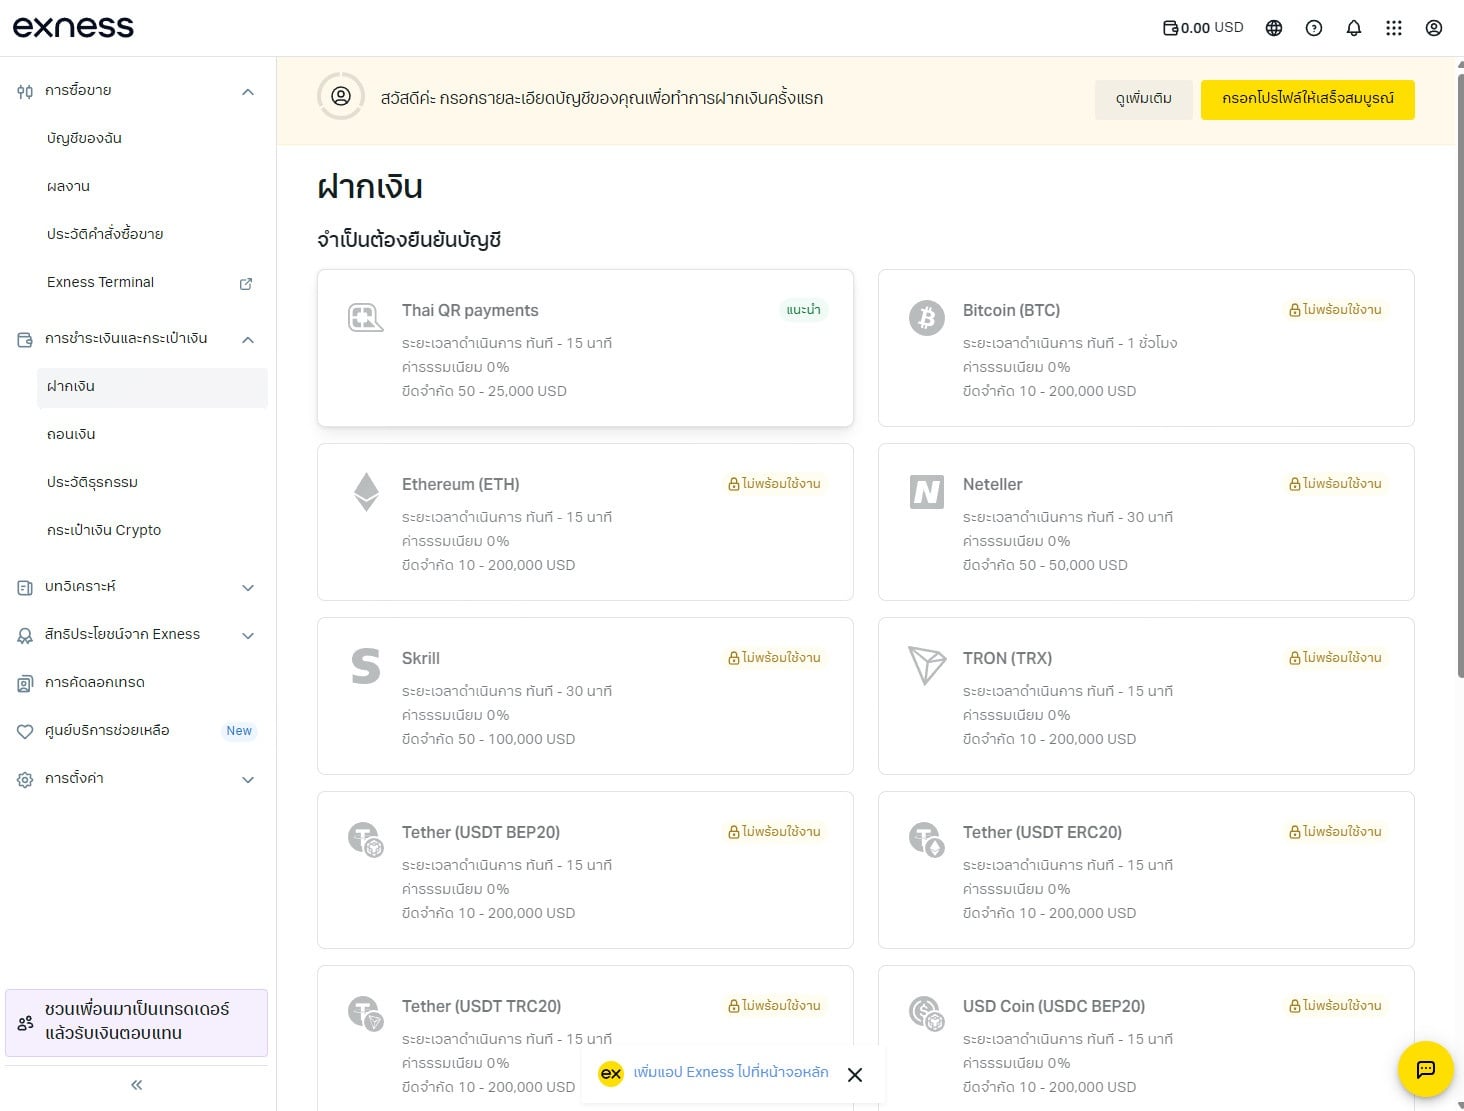Click the yellow กรอกโปรไฟล์ให้เสร็จสมบูรณ์ button
The height and width of the screenshot is (1111, 1464).
coord(1307,99)
